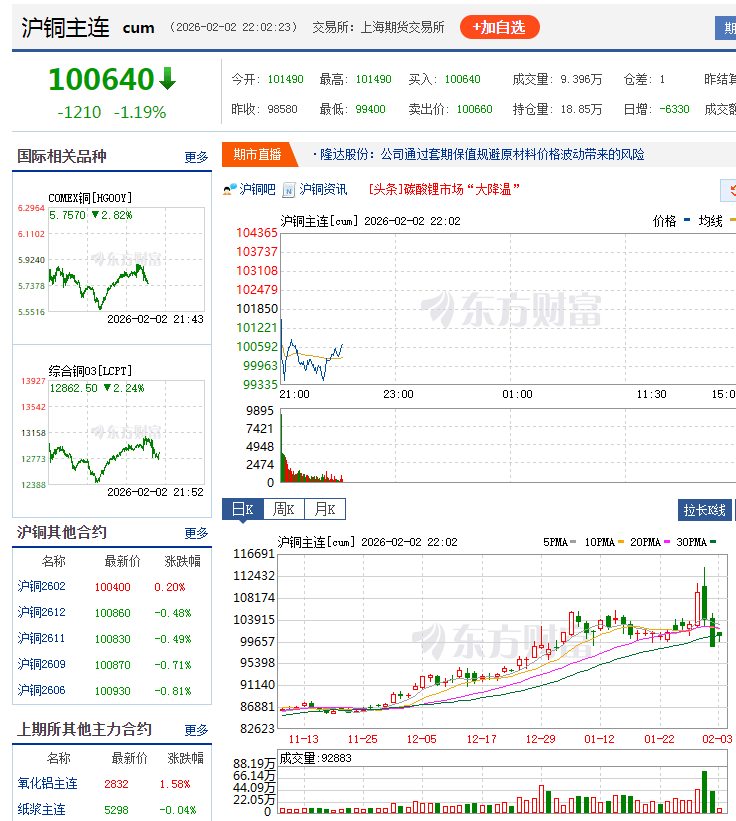Click the 成交量 value 9.396万

tap(581, 79)
